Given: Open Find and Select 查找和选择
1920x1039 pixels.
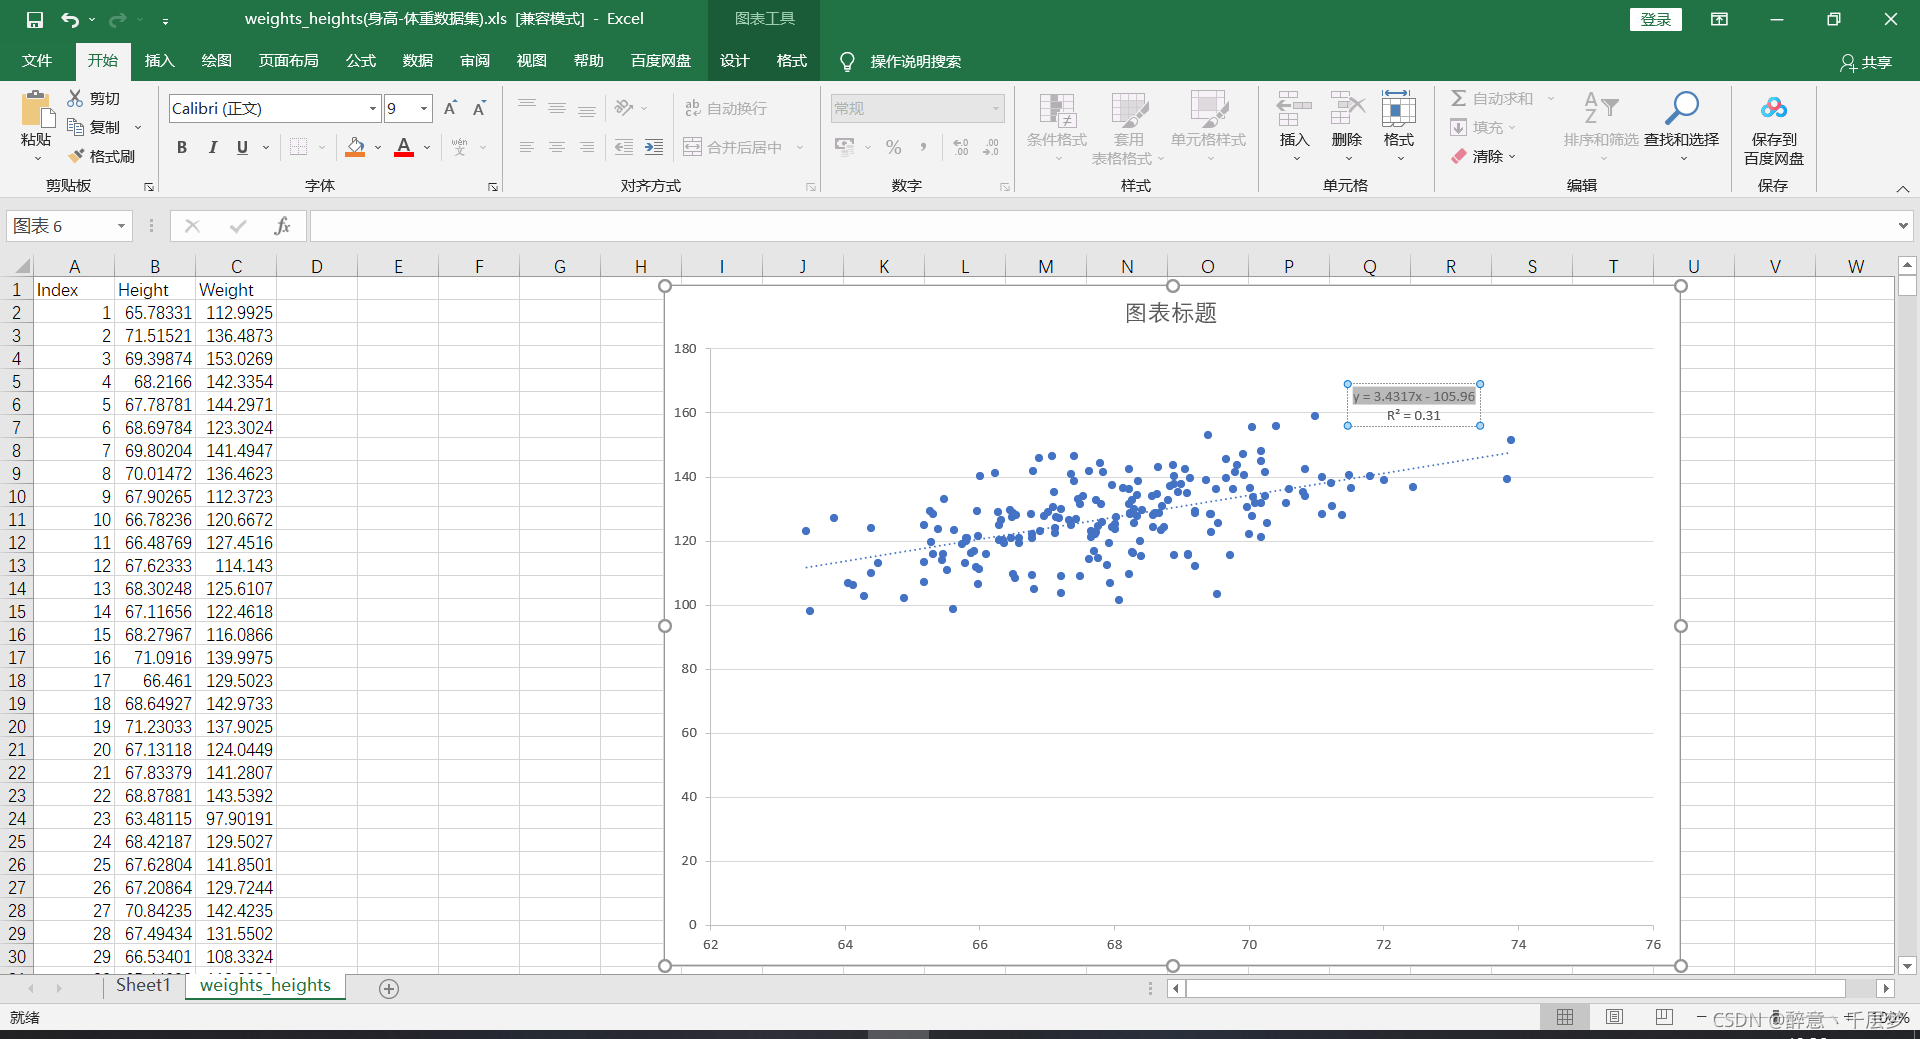Looking at the screenshot, I should [1681, 125].
